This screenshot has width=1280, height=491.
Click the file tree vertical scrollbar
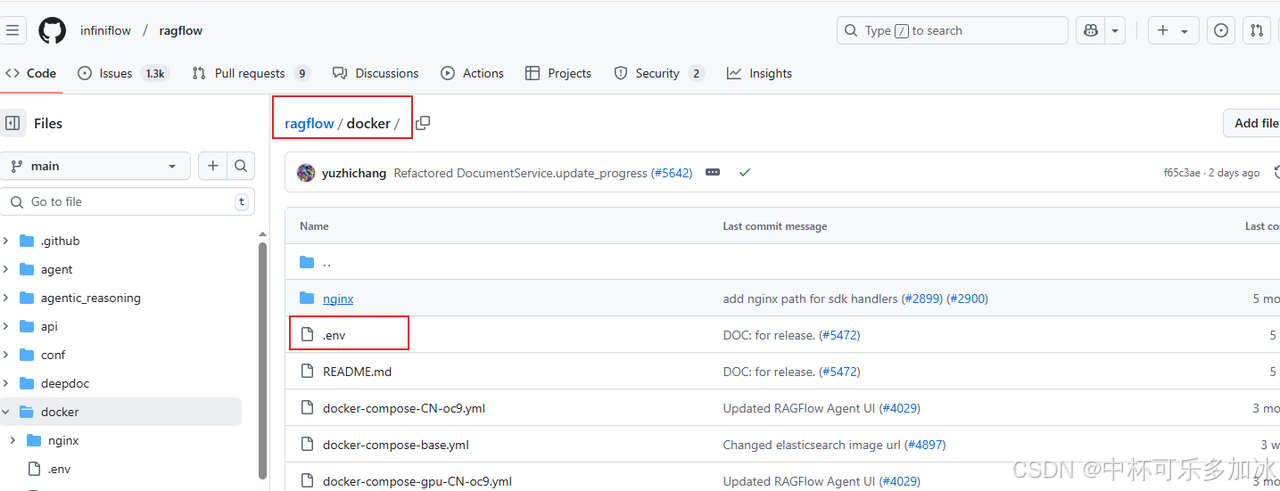(x=263, y=360)
